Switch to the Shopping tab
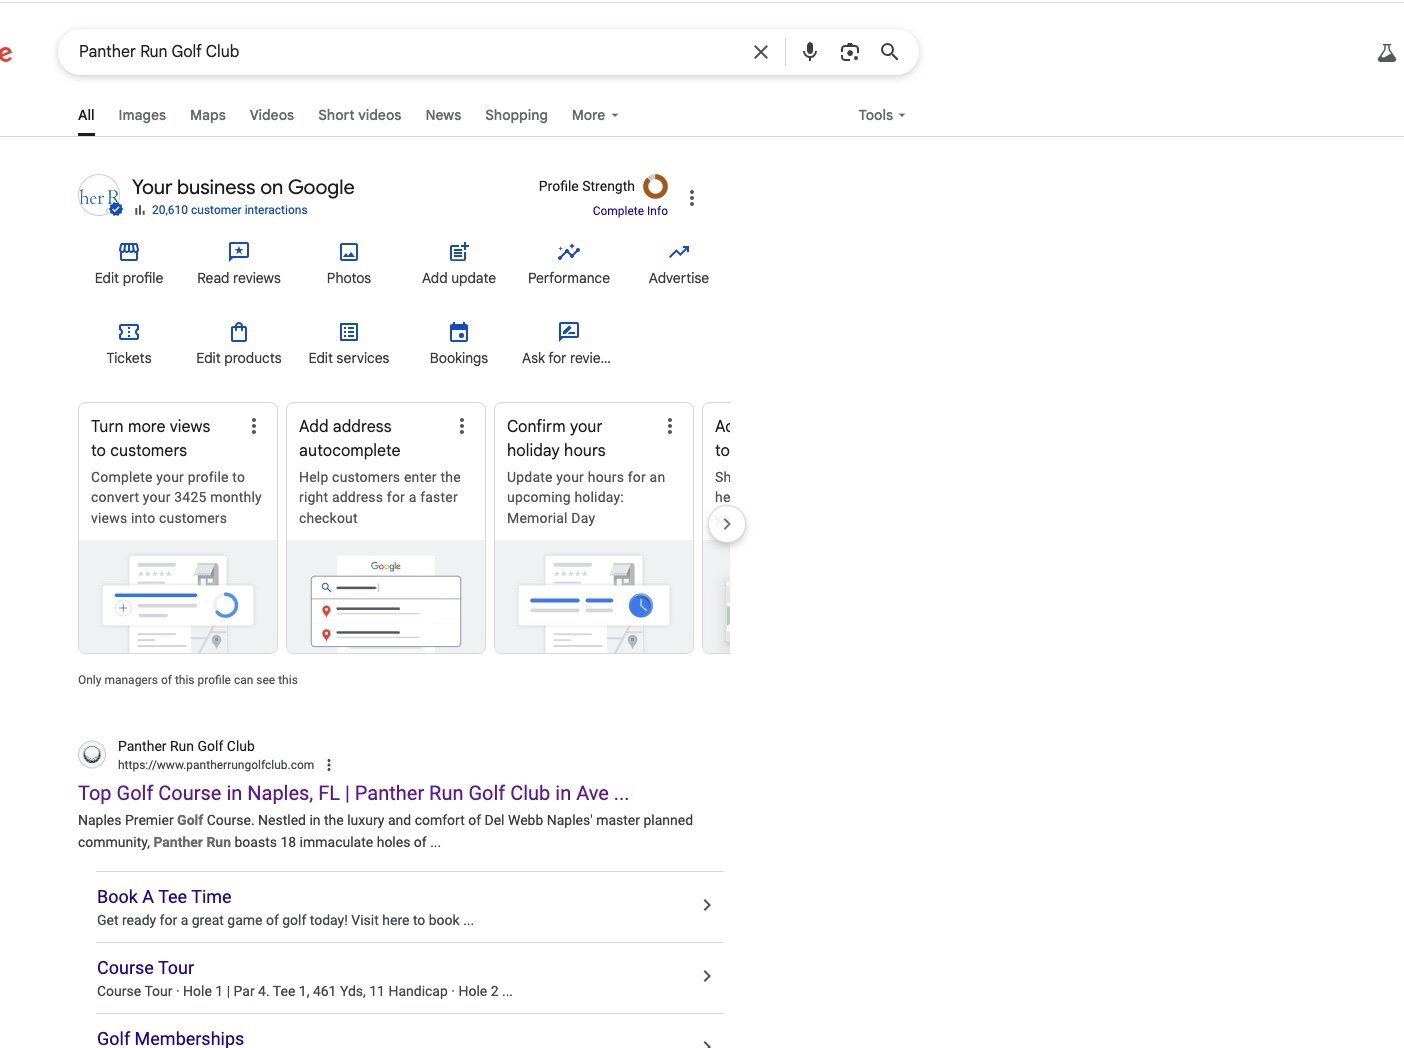Image resolution: width=1404 pixels, height=1048 pixels. click(x=516, y=115)
